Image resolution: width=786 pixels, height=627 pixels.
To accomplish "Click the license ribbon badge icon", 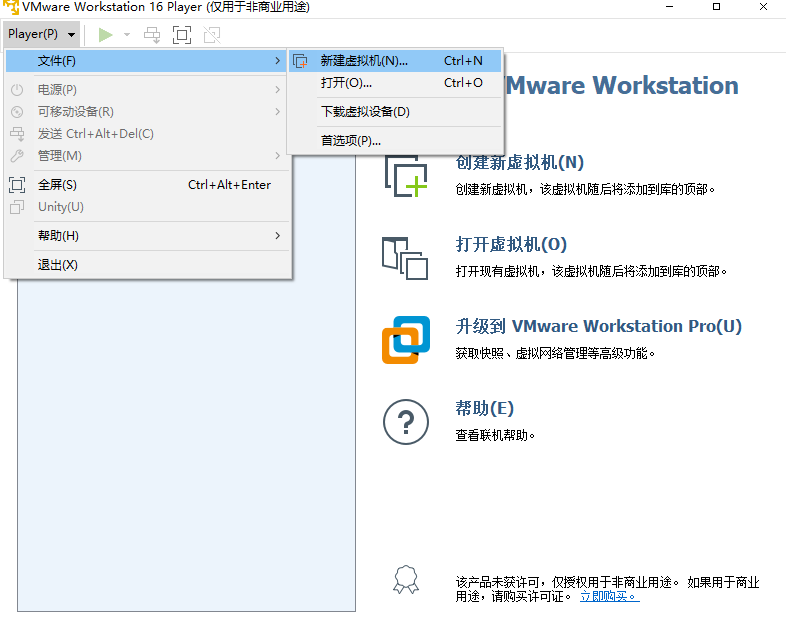I will coord(405,580).
